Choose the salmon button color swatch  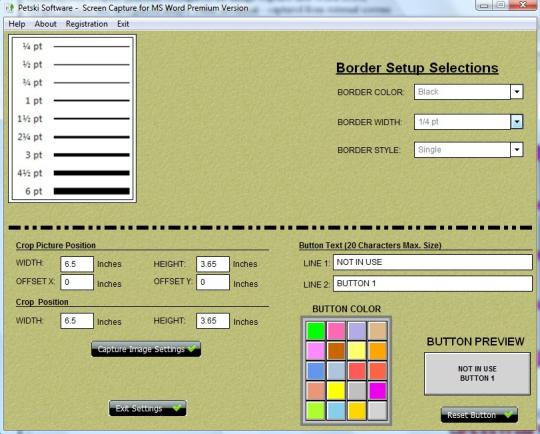[x=315, y=391]
